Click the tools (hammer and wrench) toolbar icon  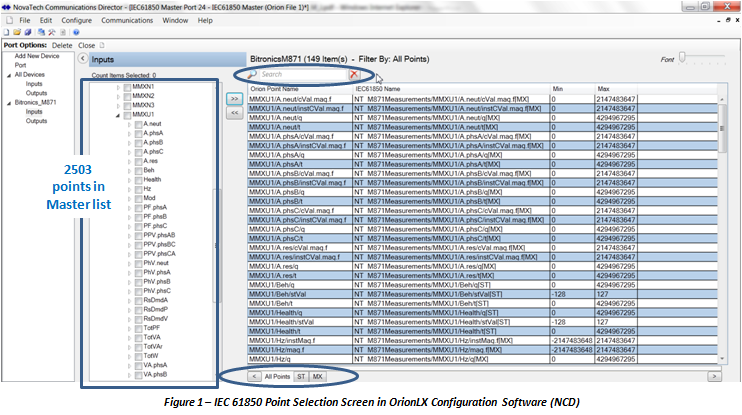(x=52, y=32)
